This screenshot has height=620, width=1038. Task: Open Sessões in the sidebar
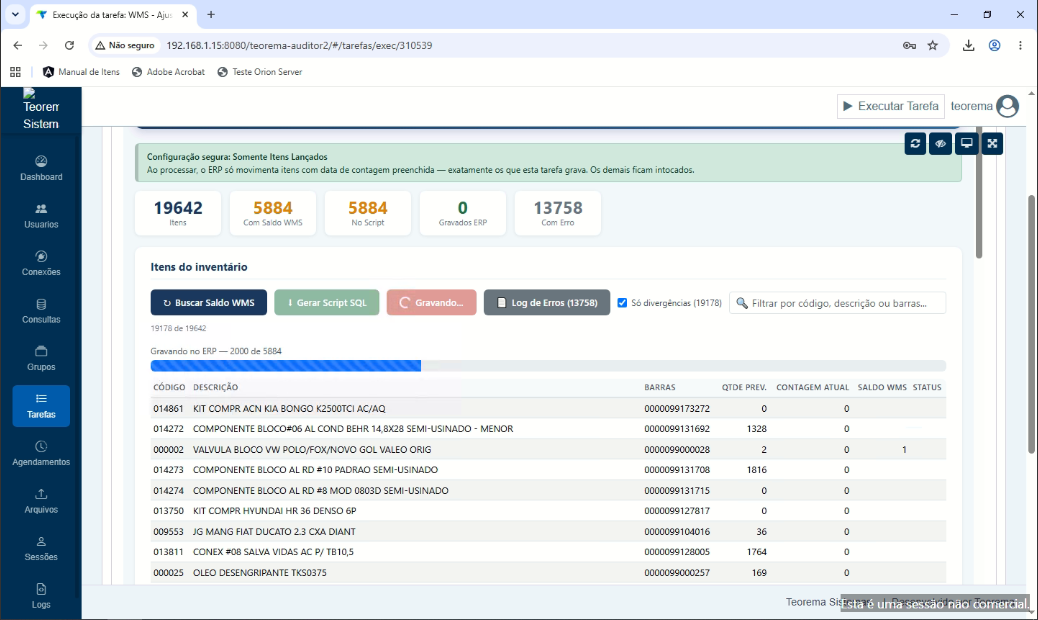[41, 549]
